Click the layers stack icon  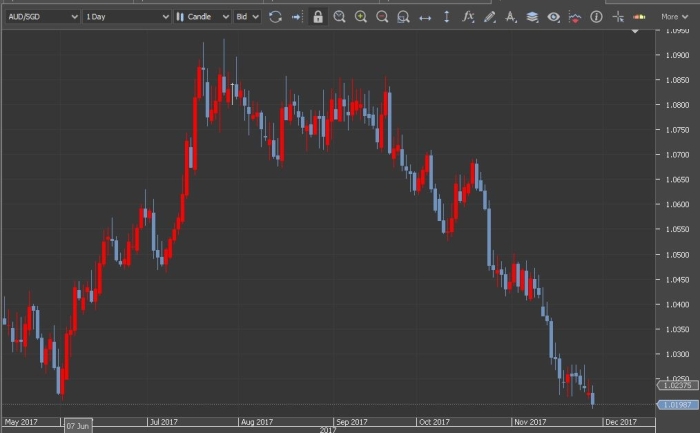pos(532,17)
